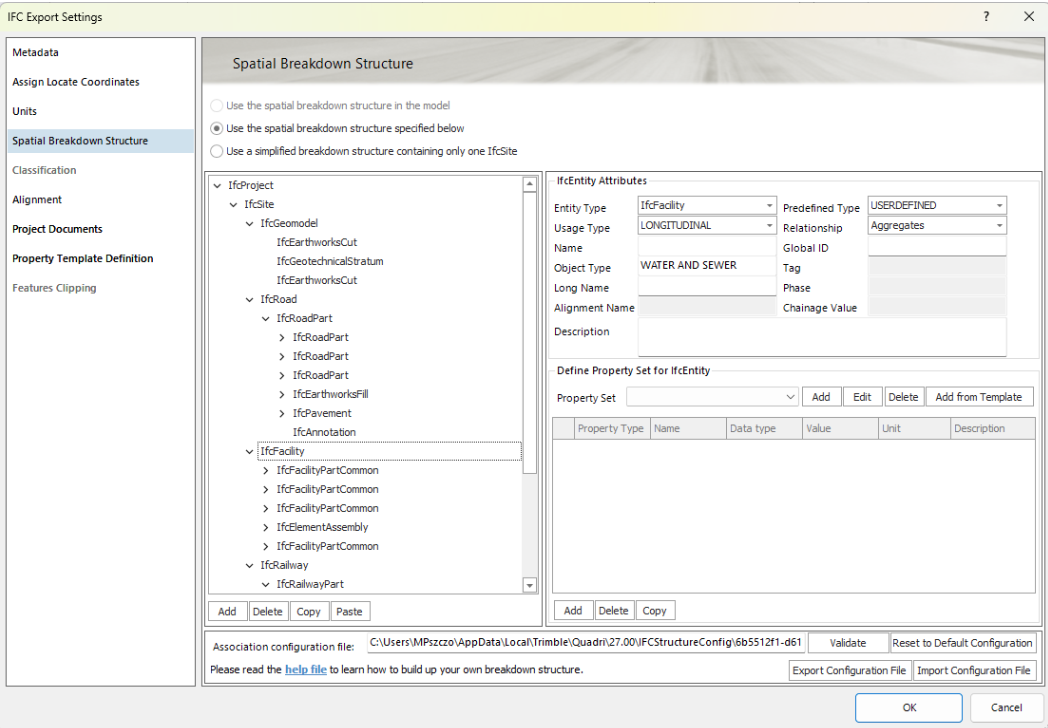This screenshot has width=1048, height=728.
Task: Click Add below the property table
Action: (x=573, y=610)
